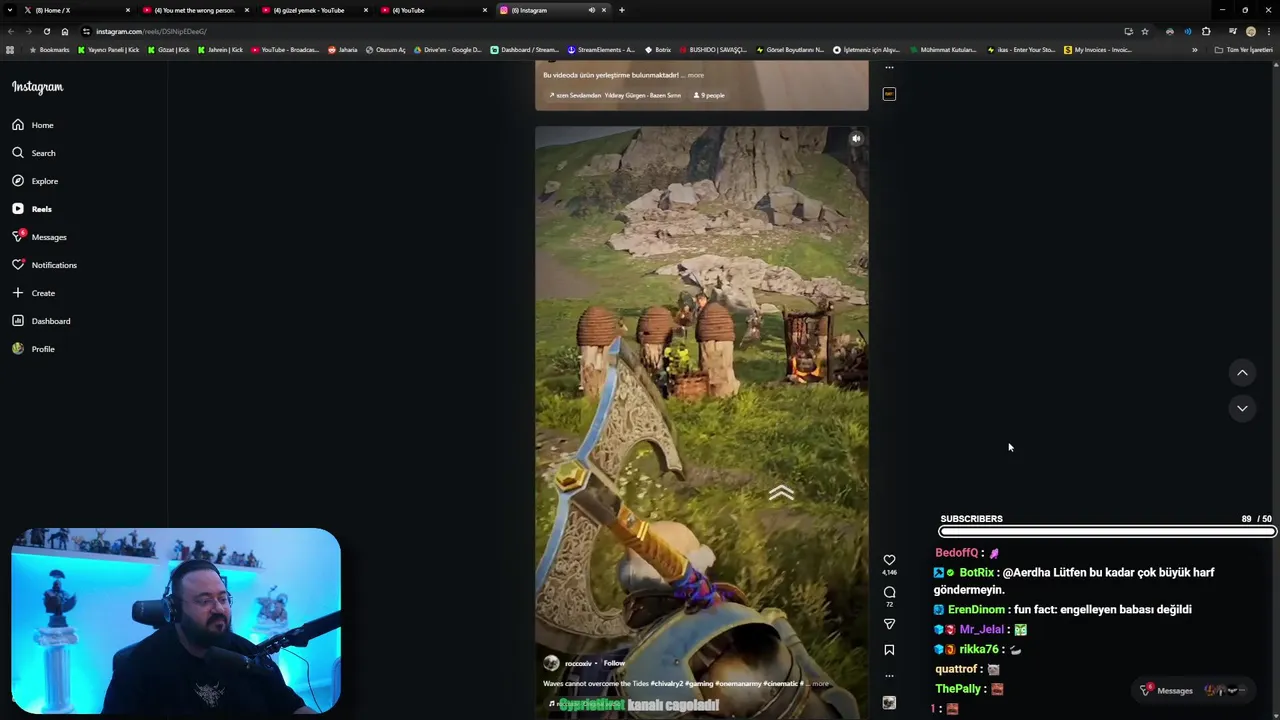The width and height of the screenshot is (1280, 720).
Task: Open the tab search dropdown
Action: pyautogui.click(x=10, y=10)
